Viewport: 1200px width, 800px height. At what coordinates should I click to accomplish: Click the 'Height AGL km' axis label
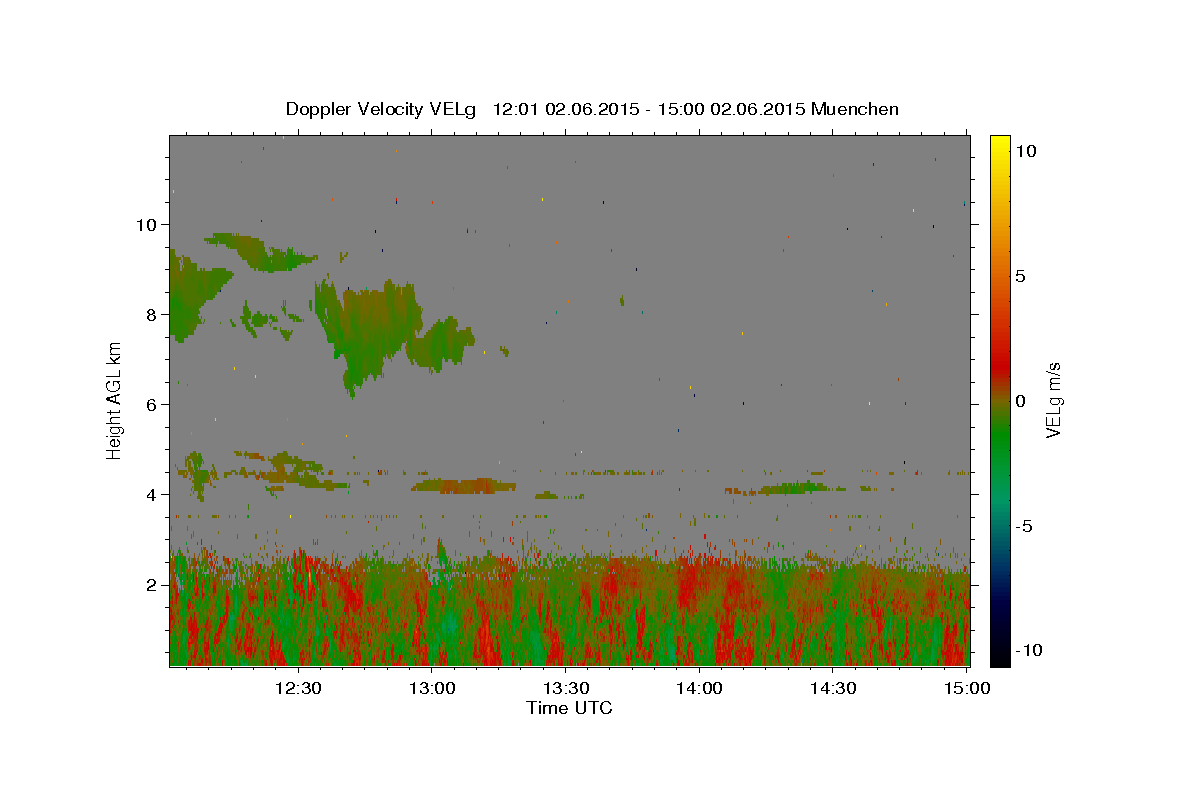point(115,401)
